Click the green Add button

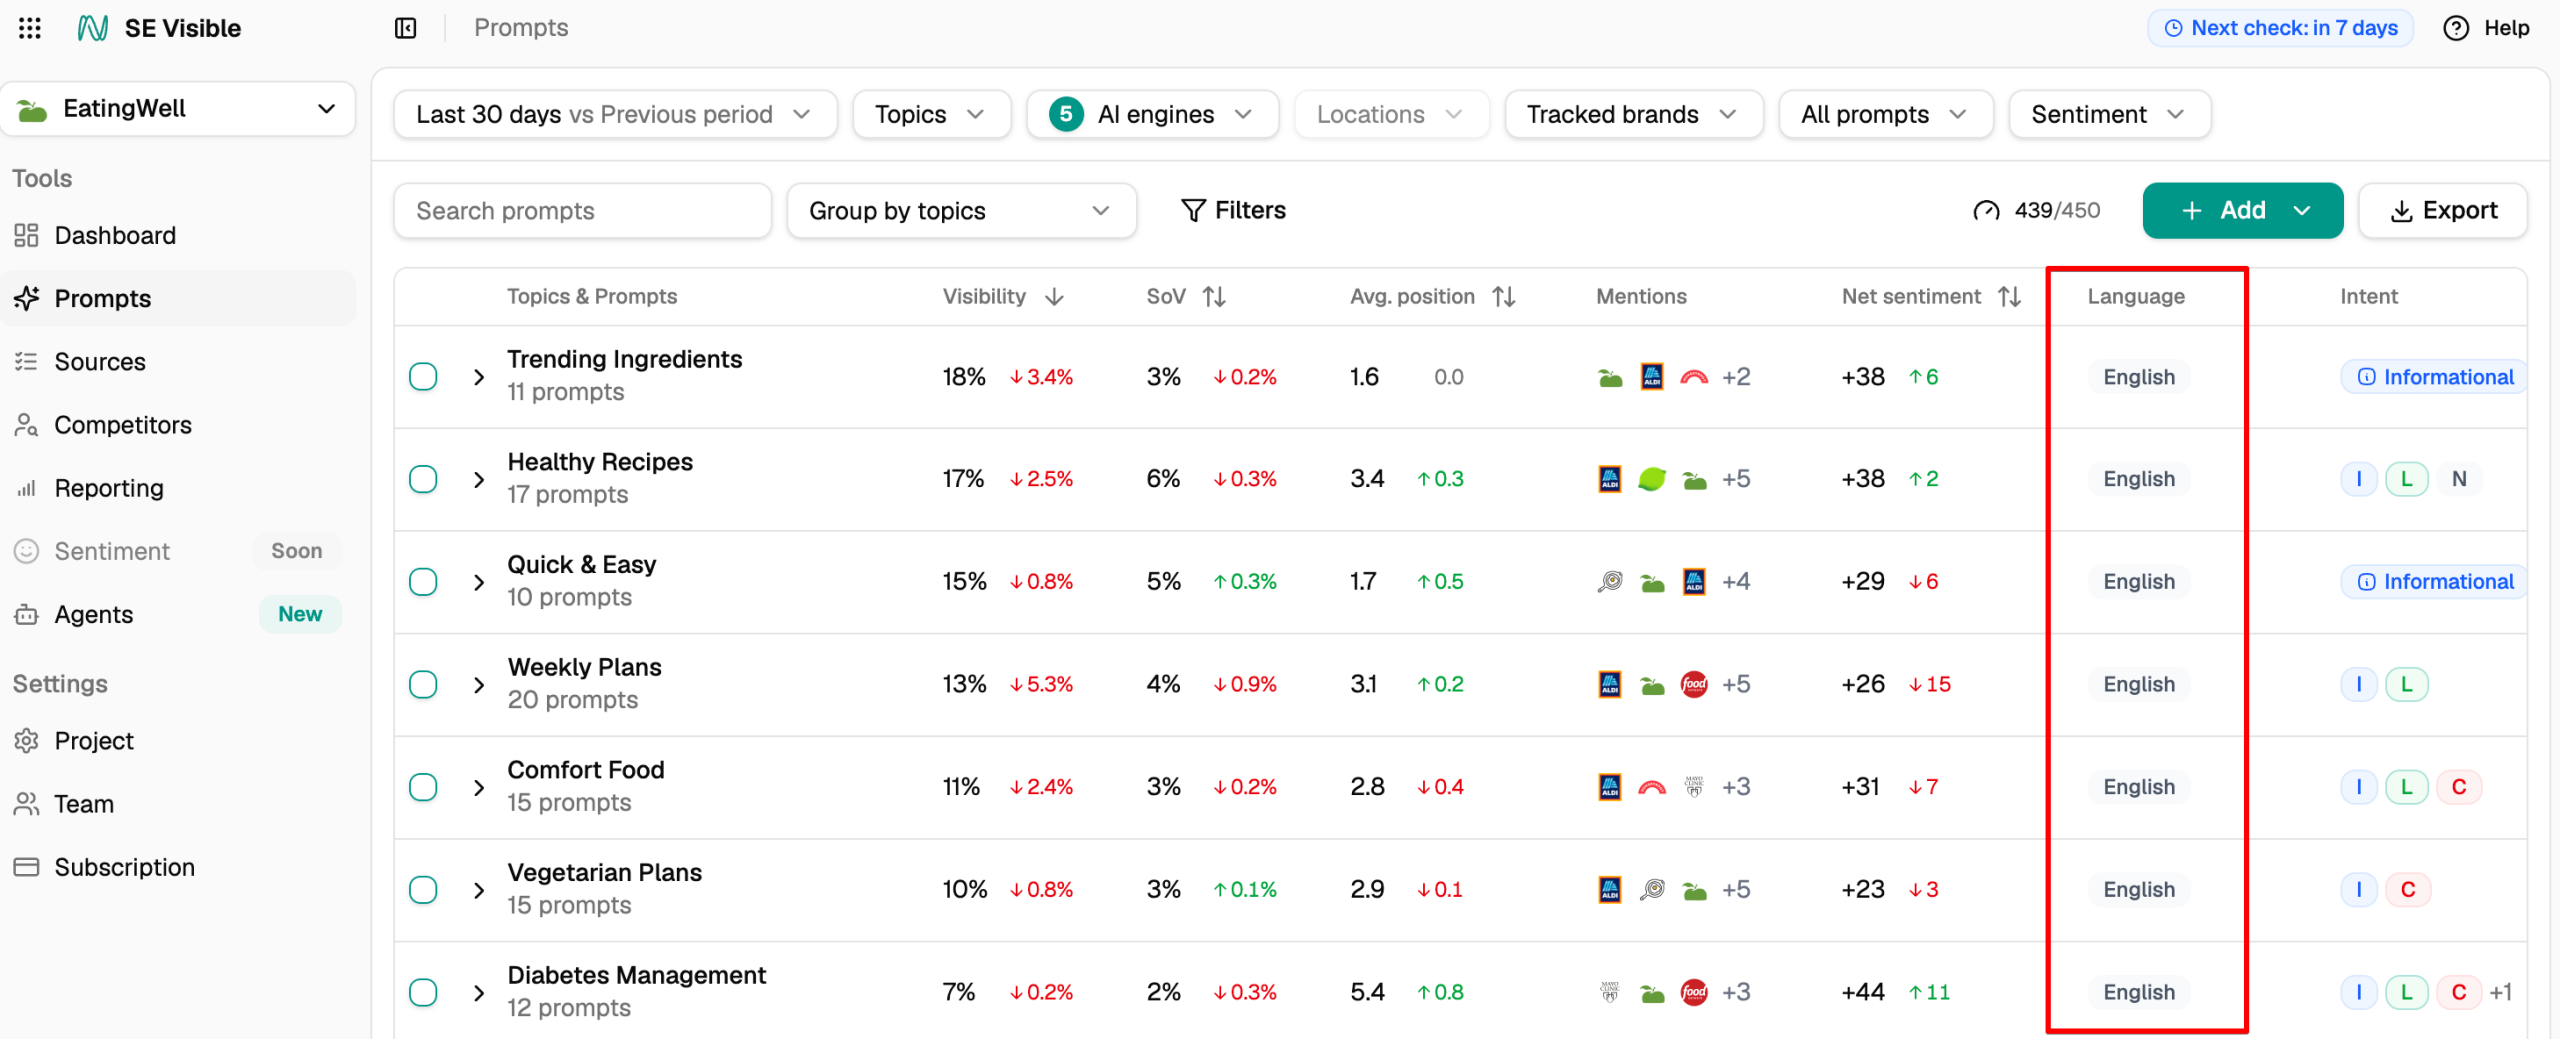click(x=2242, y=211)
